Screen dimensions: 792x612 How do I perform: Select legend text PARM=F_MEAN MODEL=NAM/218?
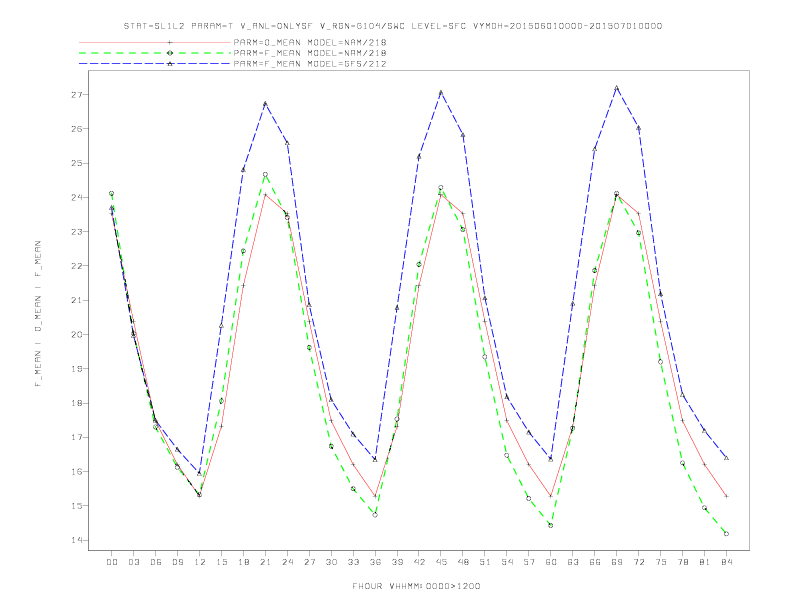pyautogui.click(x=310, y=53)
